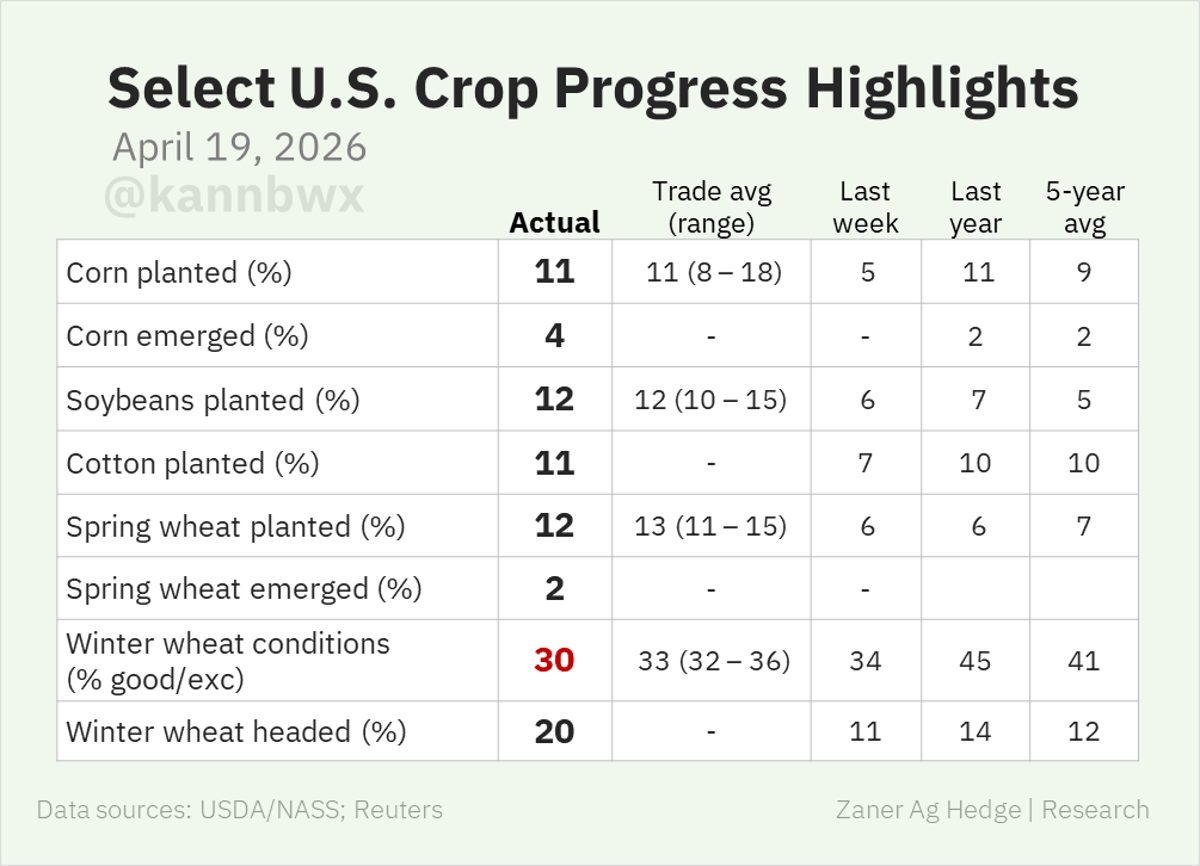
Task: Click the 'Soybeans planted (%)' row label
Action: coord(212,400)
